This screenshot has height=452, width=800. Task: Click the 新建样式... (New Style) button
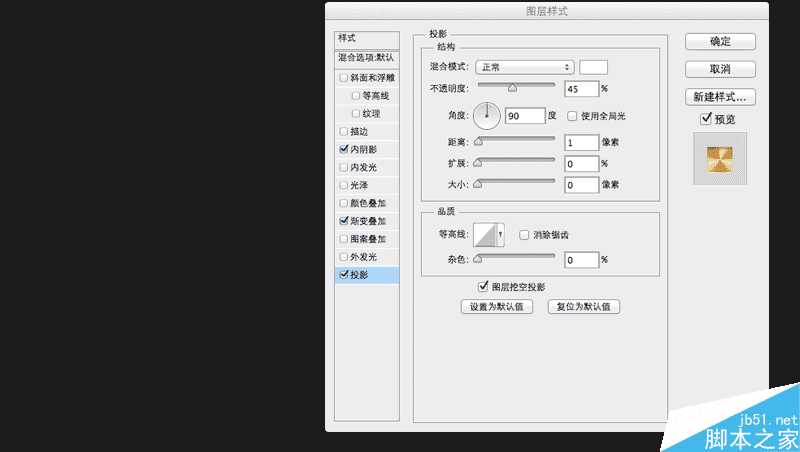point(720,97)
